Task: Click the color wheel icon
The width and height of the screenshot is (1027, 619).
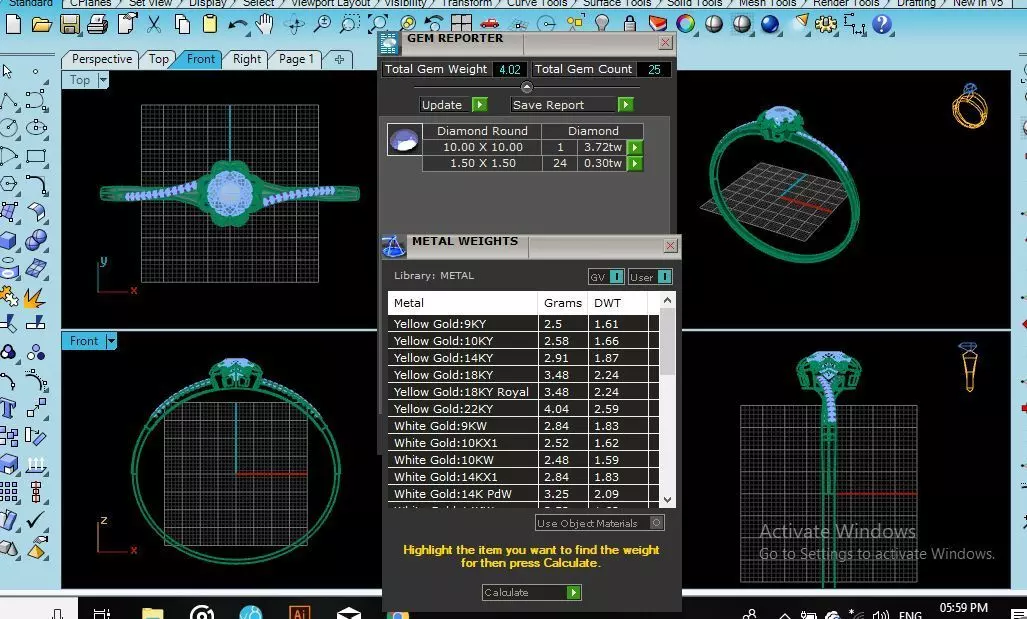Action: (x=686, y=24)
